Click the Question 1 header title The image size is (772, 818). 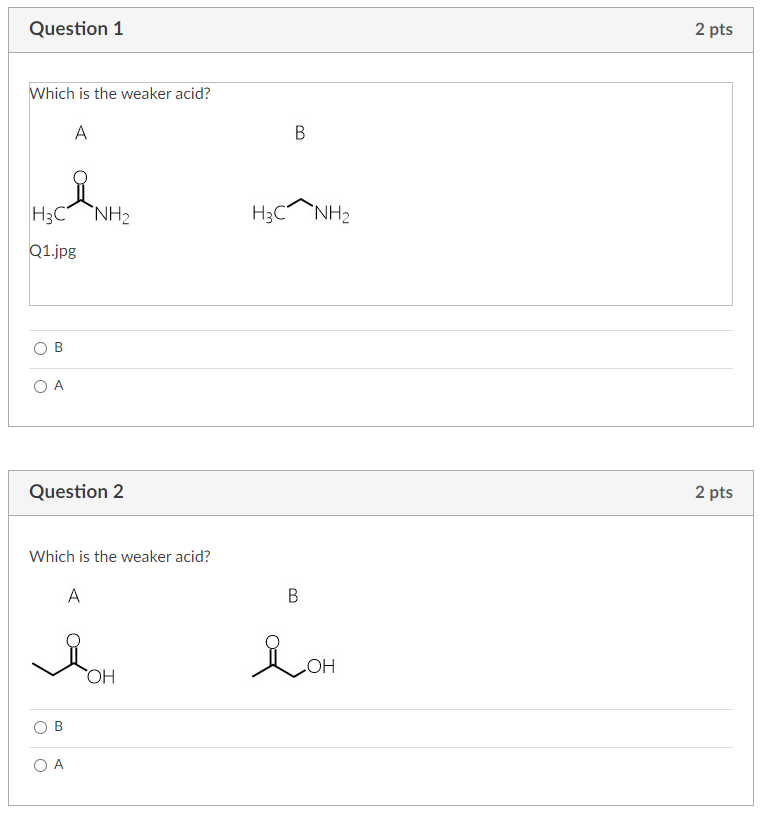[x=76, y=29]
